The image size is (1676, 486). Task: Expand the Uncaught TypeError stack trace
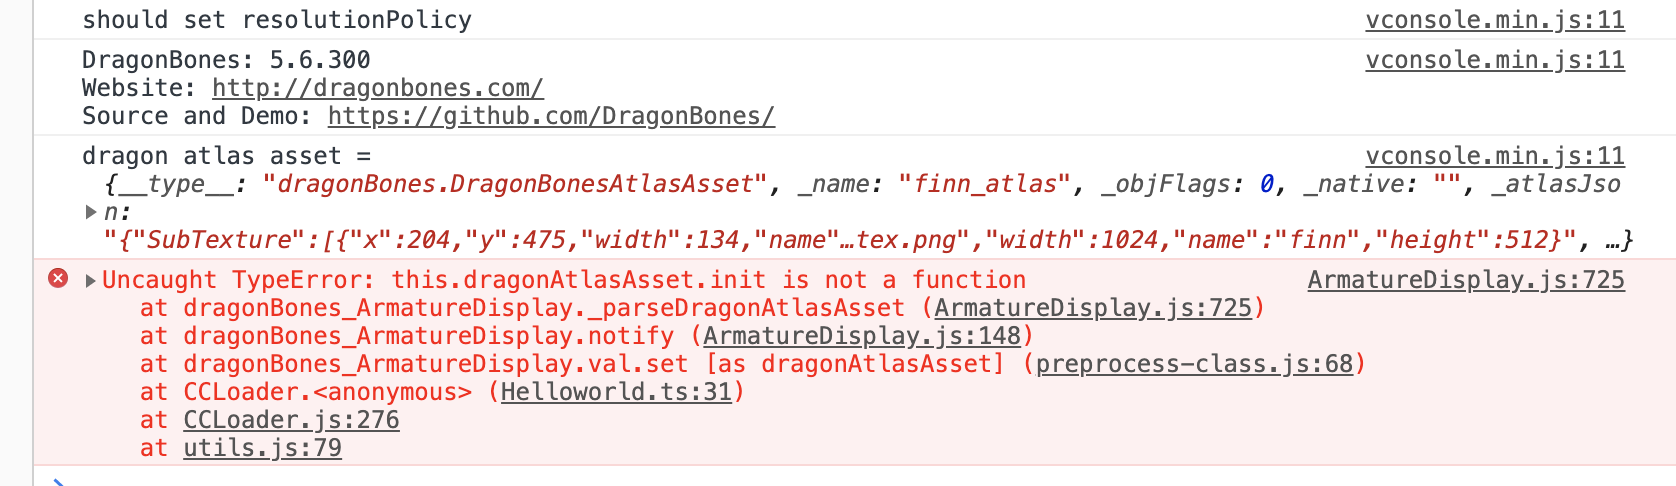90,281
